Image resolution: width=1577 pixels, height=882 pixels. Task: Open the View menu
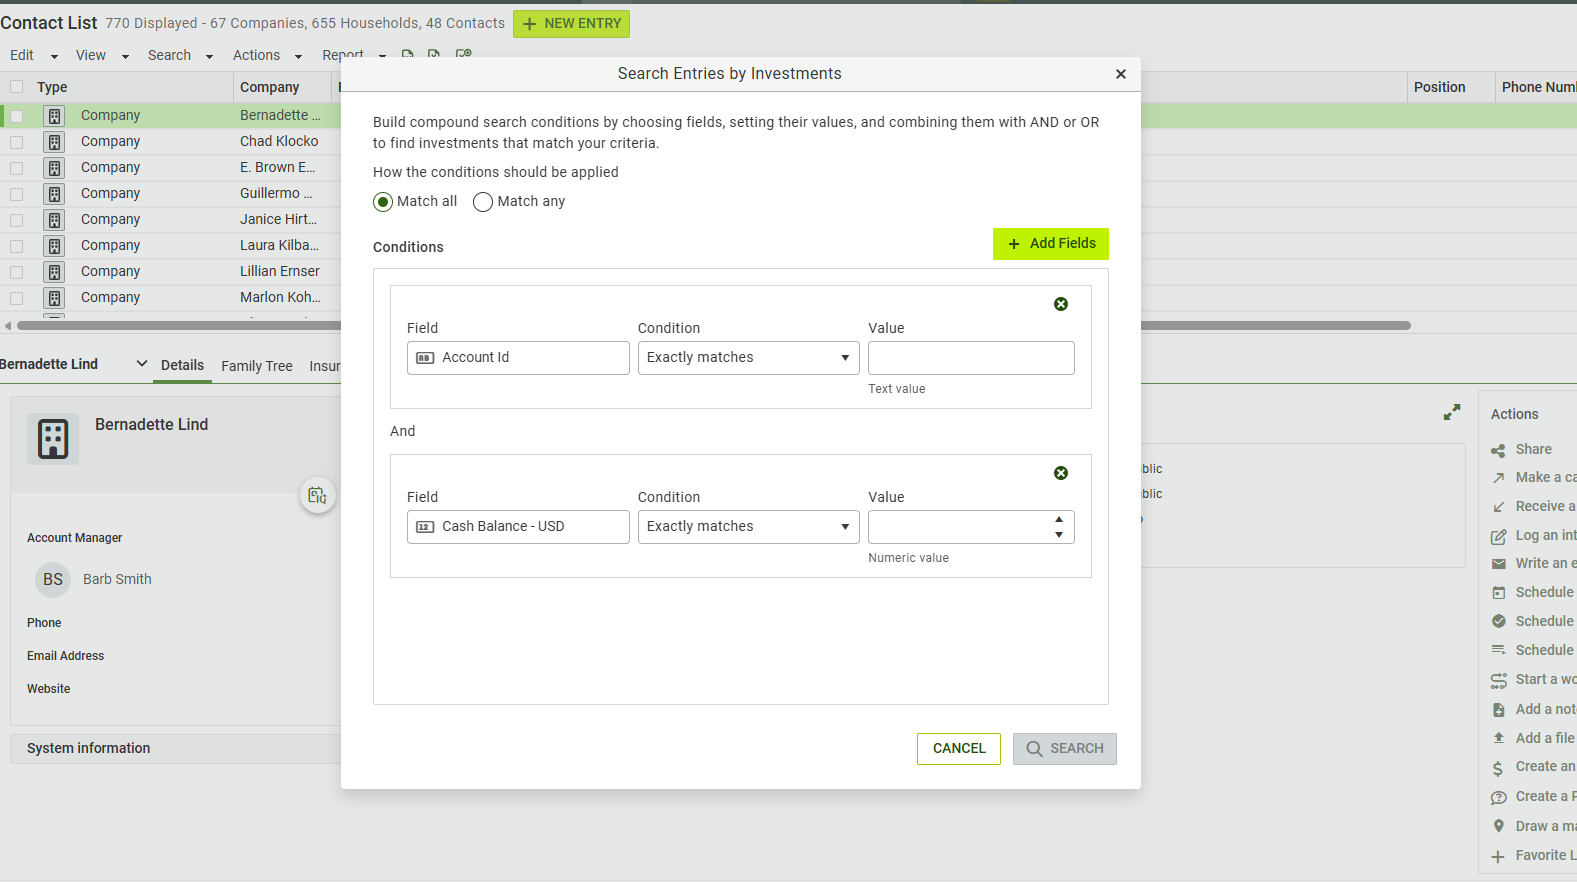pos(103,56)
